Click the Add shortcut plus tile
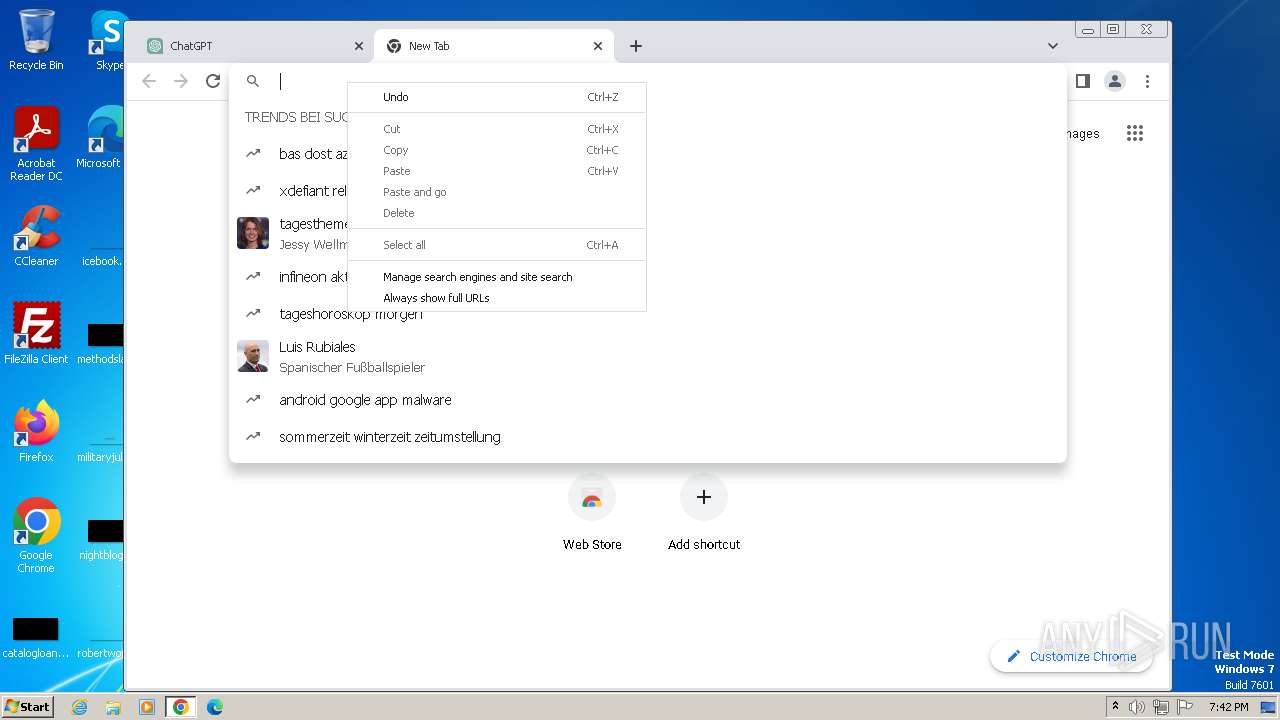Screen dimensions: 1280x720 tap(704, 513)
